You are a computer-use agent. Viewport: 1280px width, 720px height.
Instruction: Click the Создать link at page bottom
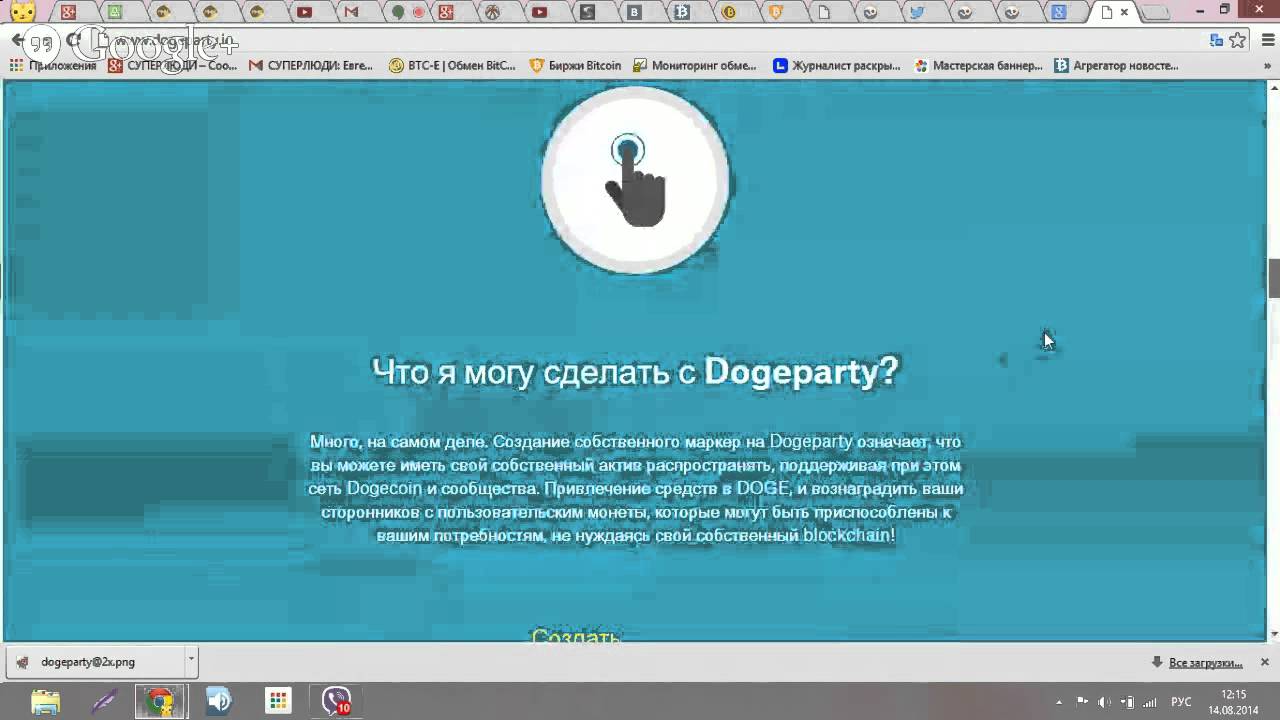576,635
